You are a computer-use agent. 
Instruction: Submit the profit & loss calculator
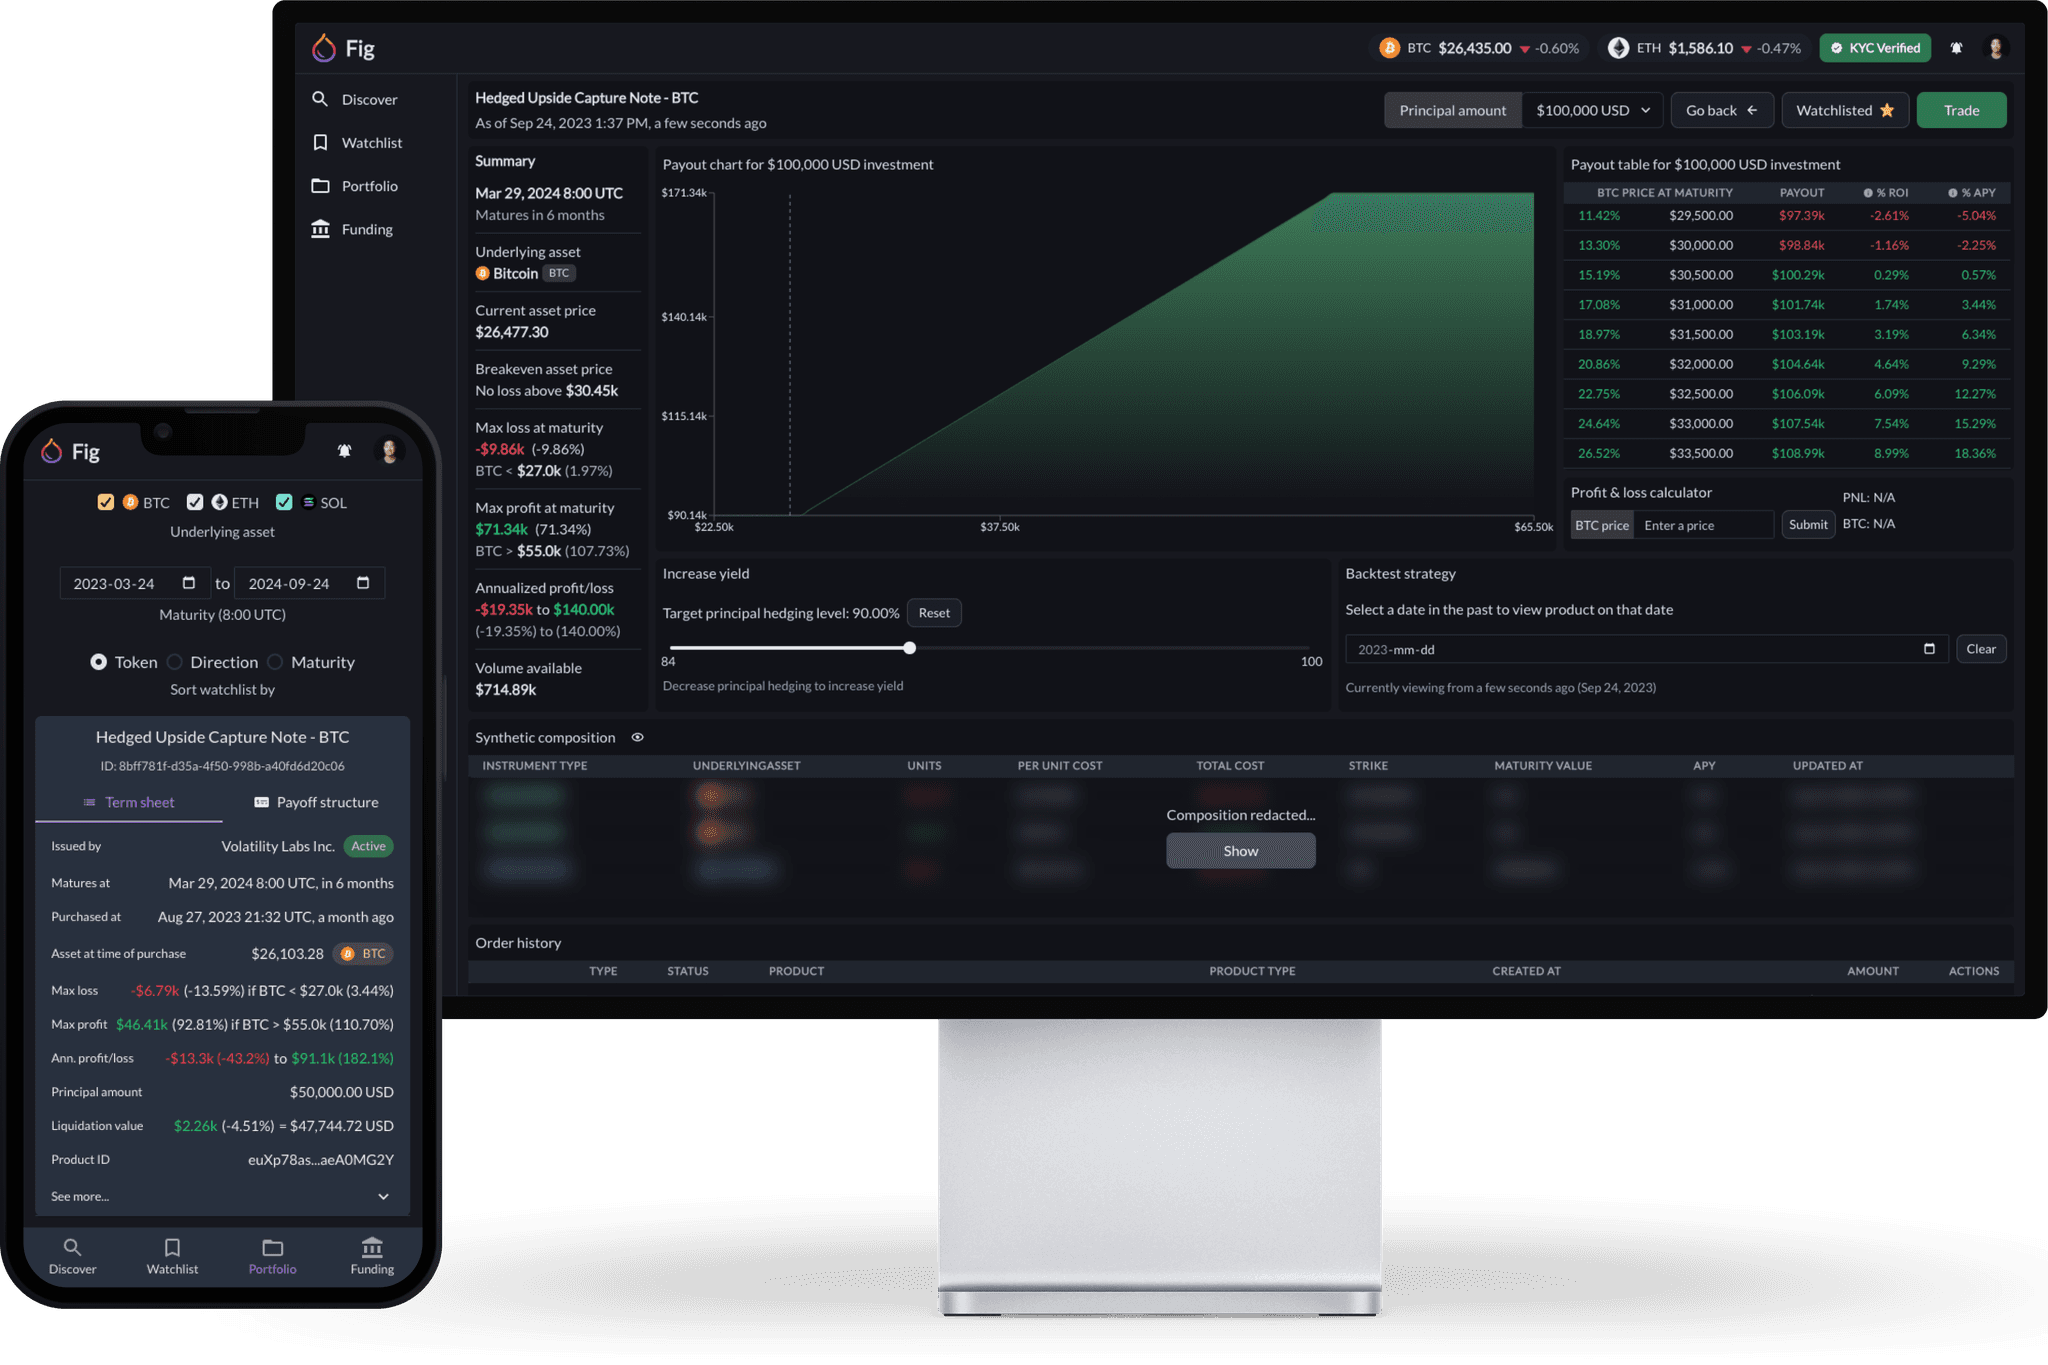pyautogui.click(x=1808, y=525)
